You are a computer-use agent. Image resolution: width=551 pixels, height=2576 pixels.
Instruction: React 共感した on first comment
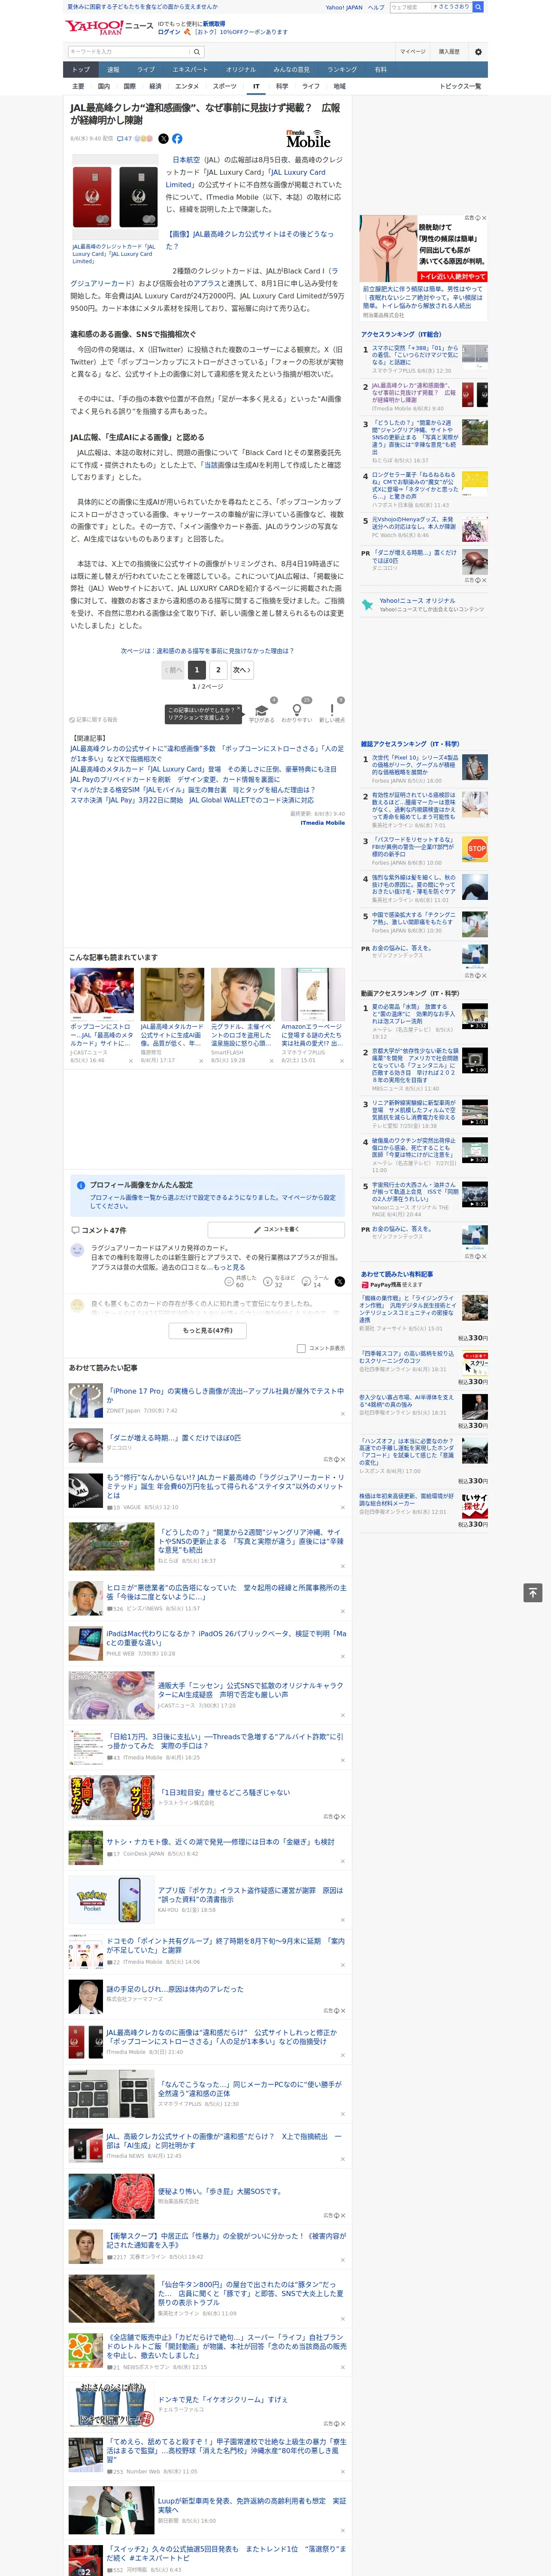(240, 1281)
